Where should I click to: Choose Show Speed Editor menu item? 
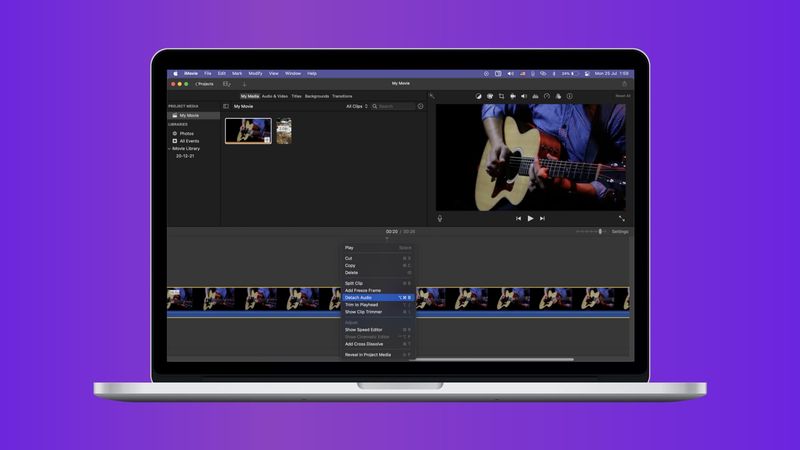tap(378, 330)
